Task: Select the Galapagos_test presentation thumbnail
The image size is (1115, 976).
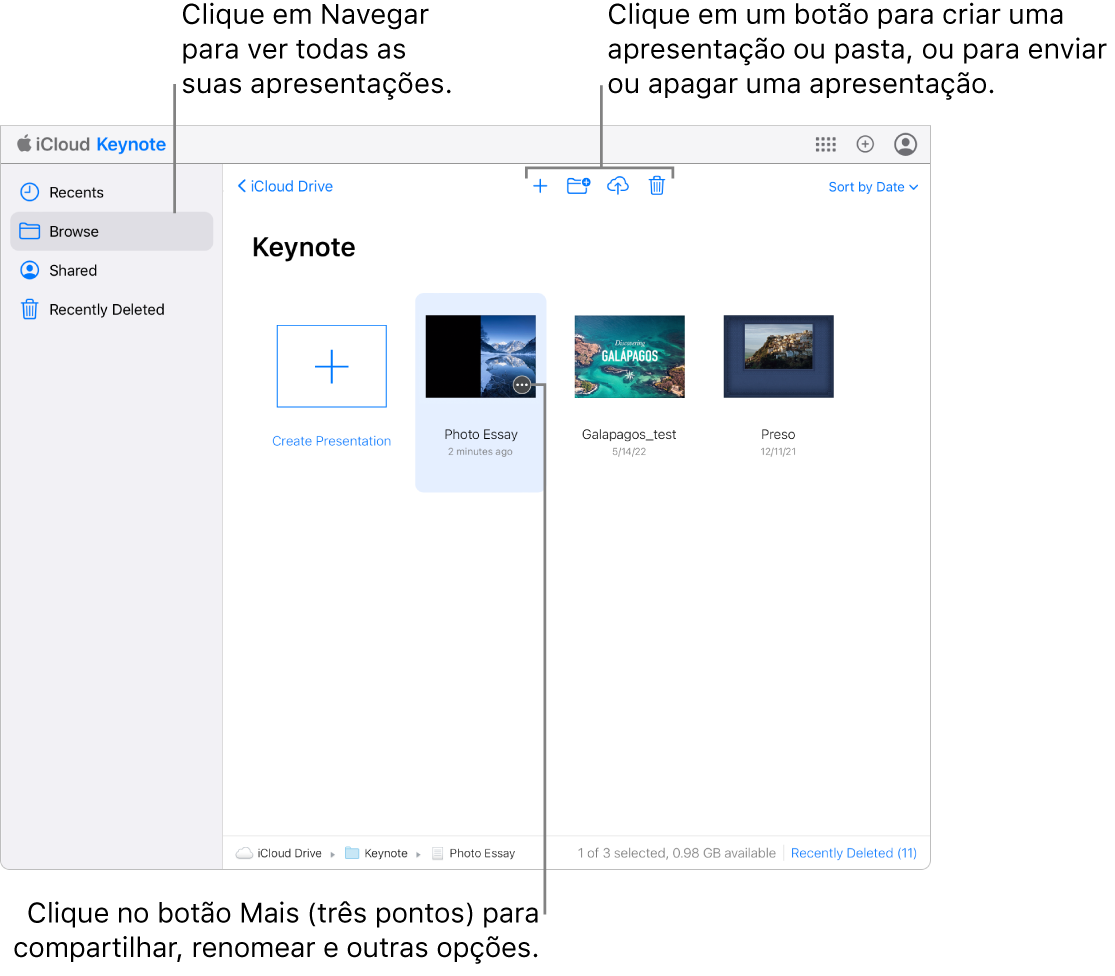Action: point(629,356)
